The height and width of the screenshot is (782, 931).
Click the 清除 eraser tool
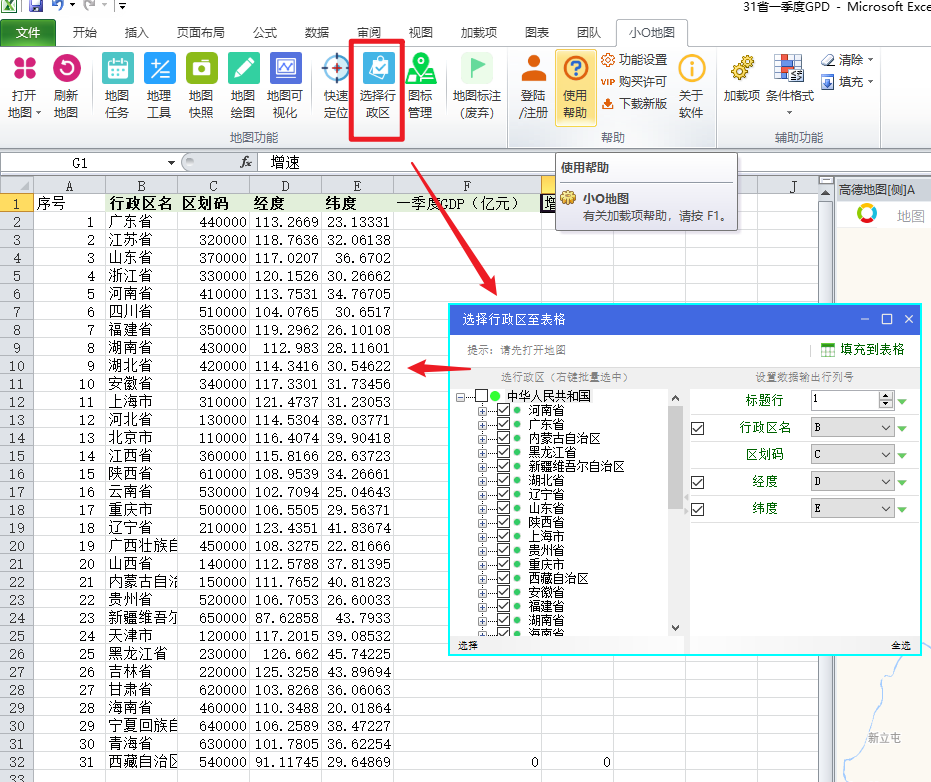tap(847, 60)
